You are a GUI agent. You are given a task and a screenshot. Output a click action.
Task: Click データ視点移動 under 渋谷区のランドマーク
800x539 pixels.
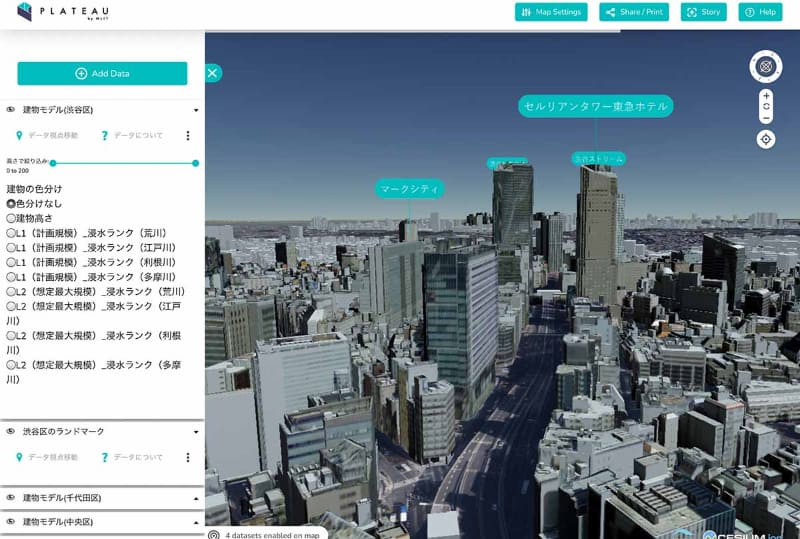pos(47,457)
